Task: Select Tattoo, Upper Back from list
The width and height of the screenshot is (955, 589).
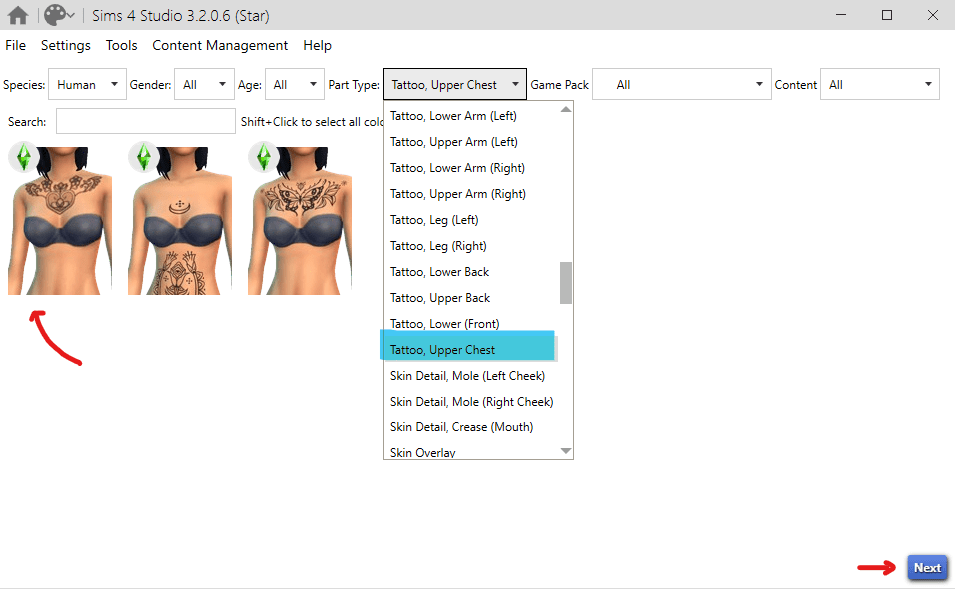Action: [x=440, y=298]
